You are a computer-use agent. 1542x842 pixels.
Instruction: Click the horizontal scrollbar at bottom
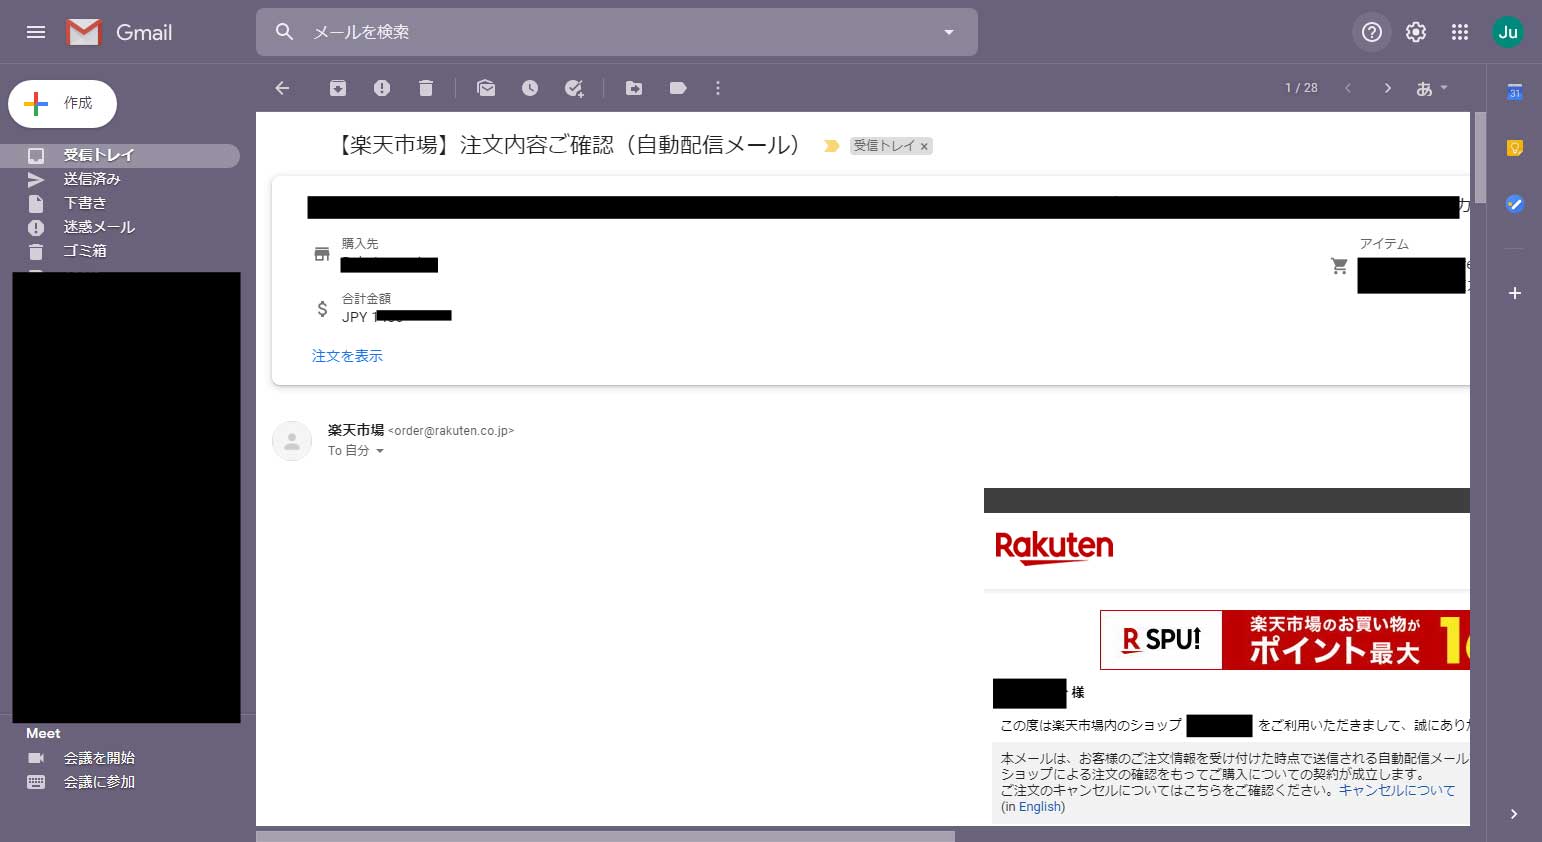coord(606,836)
